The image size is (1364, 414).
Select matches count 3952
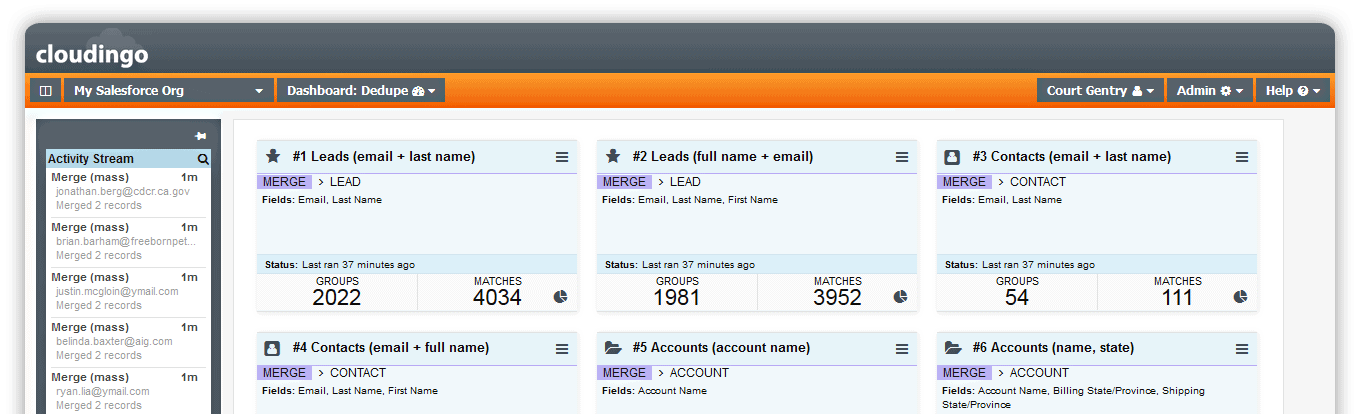pos(837,298)
